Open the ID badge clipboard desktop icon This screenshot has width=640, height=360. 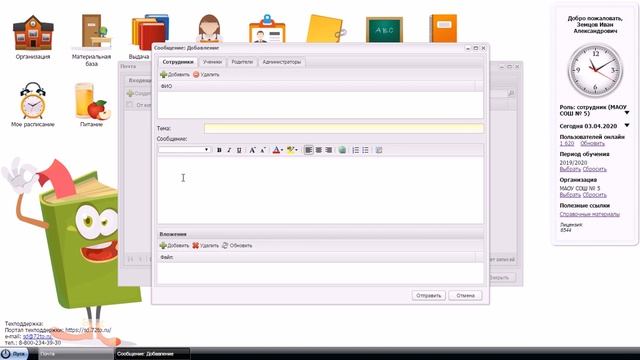pyautogui.click(x=267, y=29)
